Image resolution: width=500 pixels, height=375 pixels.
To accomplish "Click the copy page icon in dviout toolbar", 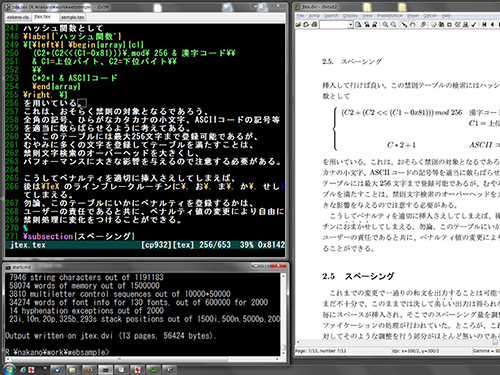I will pyautogui.click(x=358, y=24).
